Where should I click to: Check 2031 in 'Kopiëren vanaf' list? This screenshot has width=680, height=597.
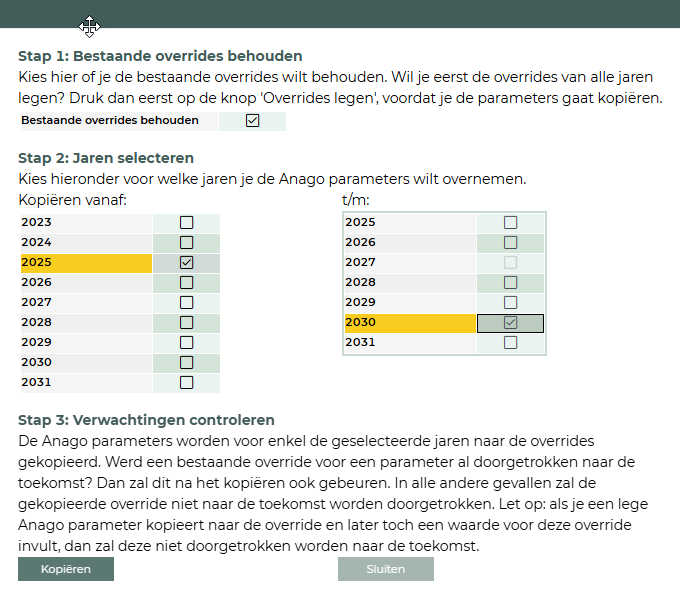186,382
